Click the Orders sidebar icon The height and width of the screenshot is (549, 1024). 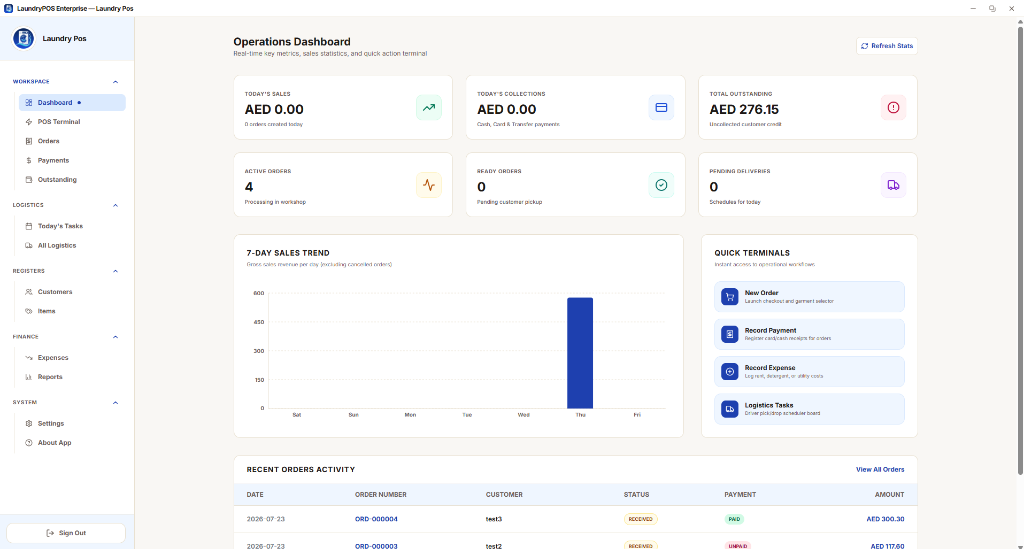(29, 141)
